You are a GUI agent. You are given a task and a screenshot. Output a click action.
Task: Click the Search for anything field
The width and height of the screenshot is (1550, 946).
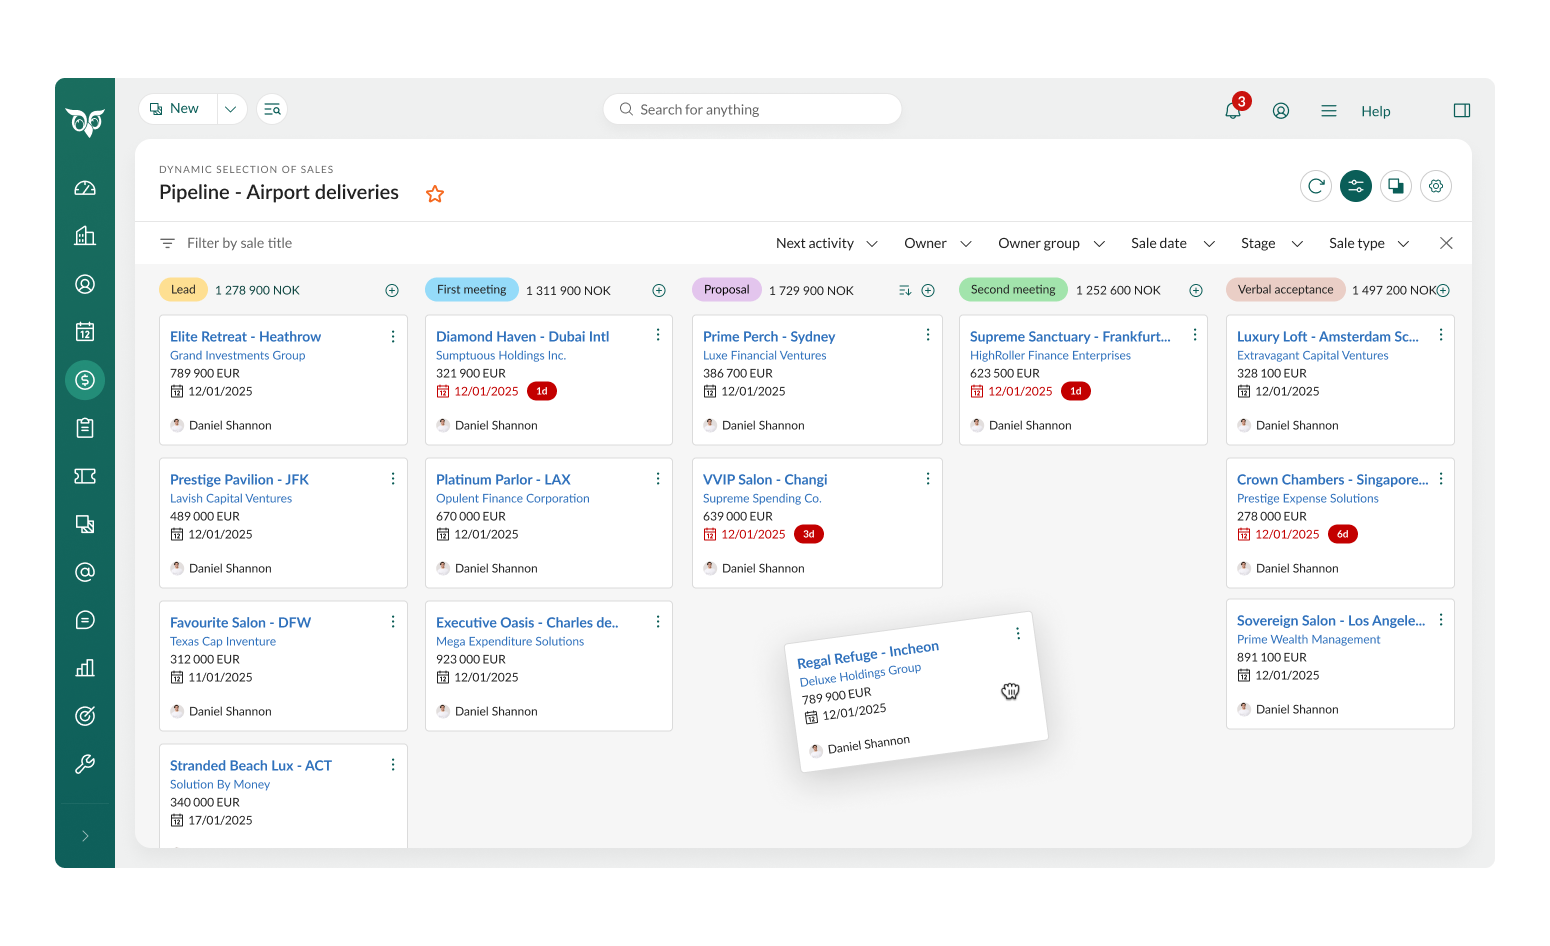pyautogui.click(x=752, y=109)
